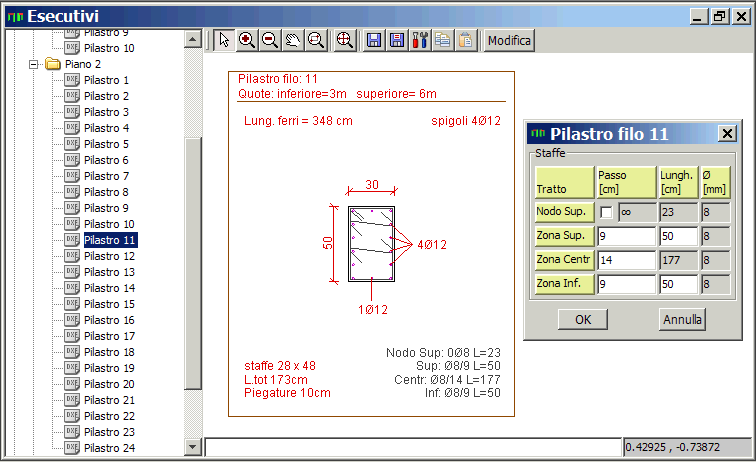
Task: Click the Zona Centr length value 177
Action: pyautogui.click(x=678, y=260)
